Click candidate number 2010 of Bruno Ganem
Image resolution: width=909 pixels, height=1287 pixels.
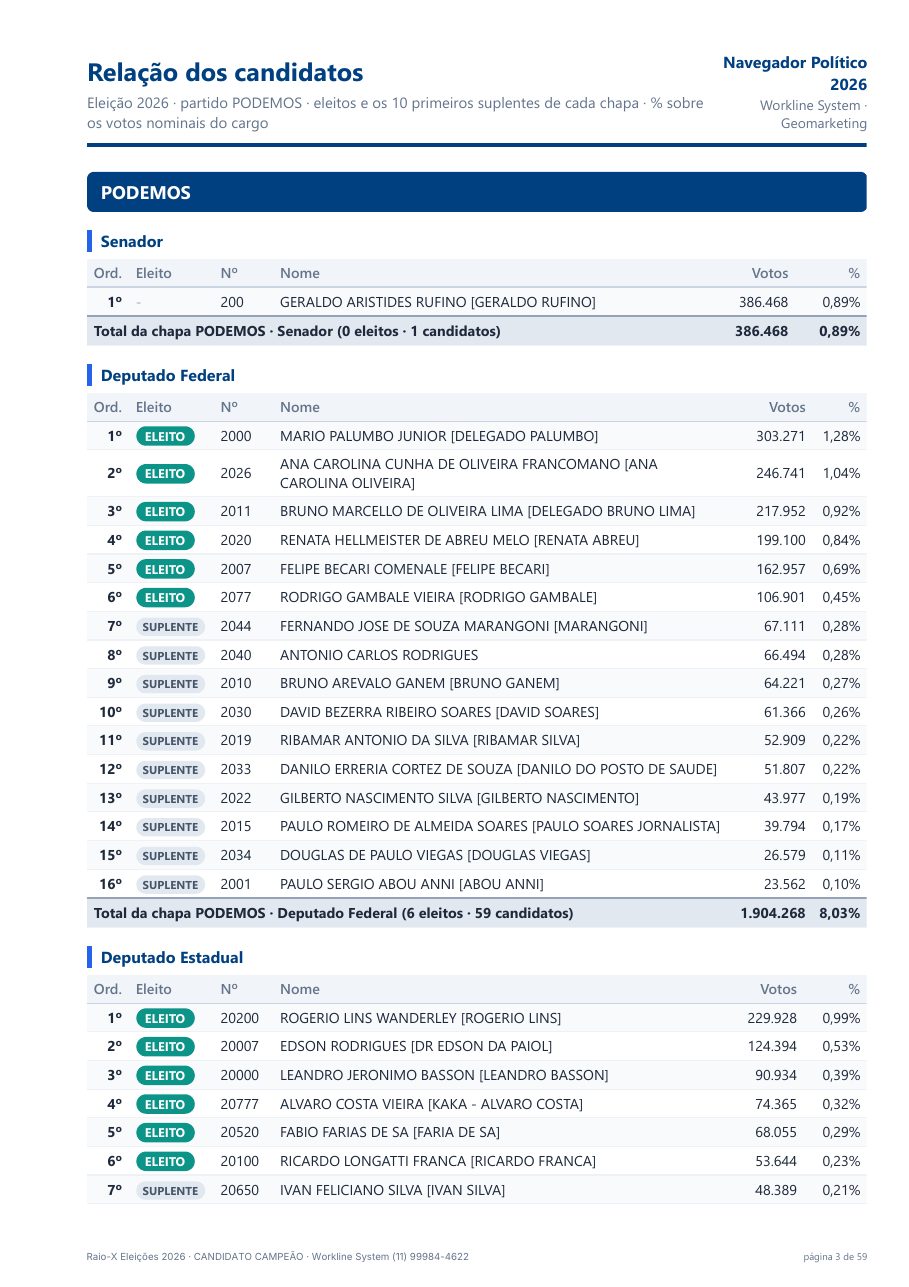click(x=236, y=683)
